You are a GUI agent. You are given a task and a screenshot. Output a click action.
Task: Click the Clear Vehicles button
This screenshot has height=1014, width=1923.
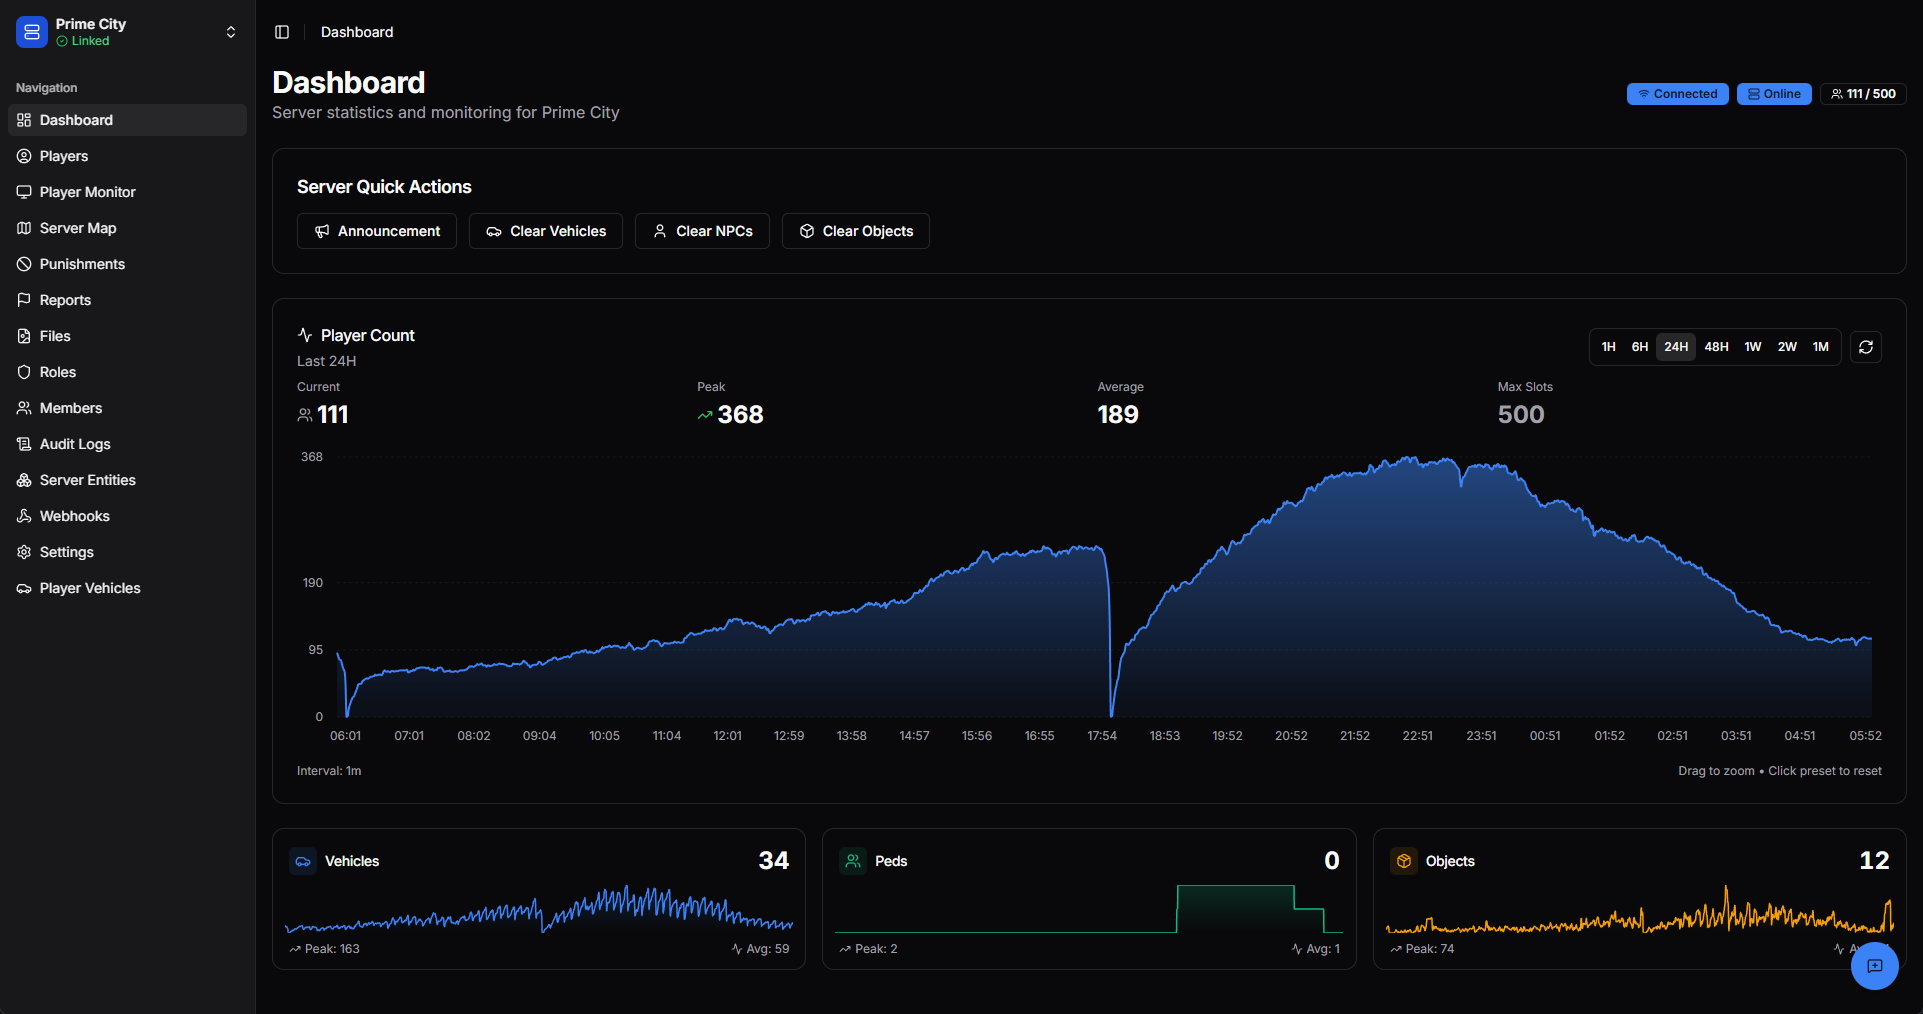click(x=546, y=231)
